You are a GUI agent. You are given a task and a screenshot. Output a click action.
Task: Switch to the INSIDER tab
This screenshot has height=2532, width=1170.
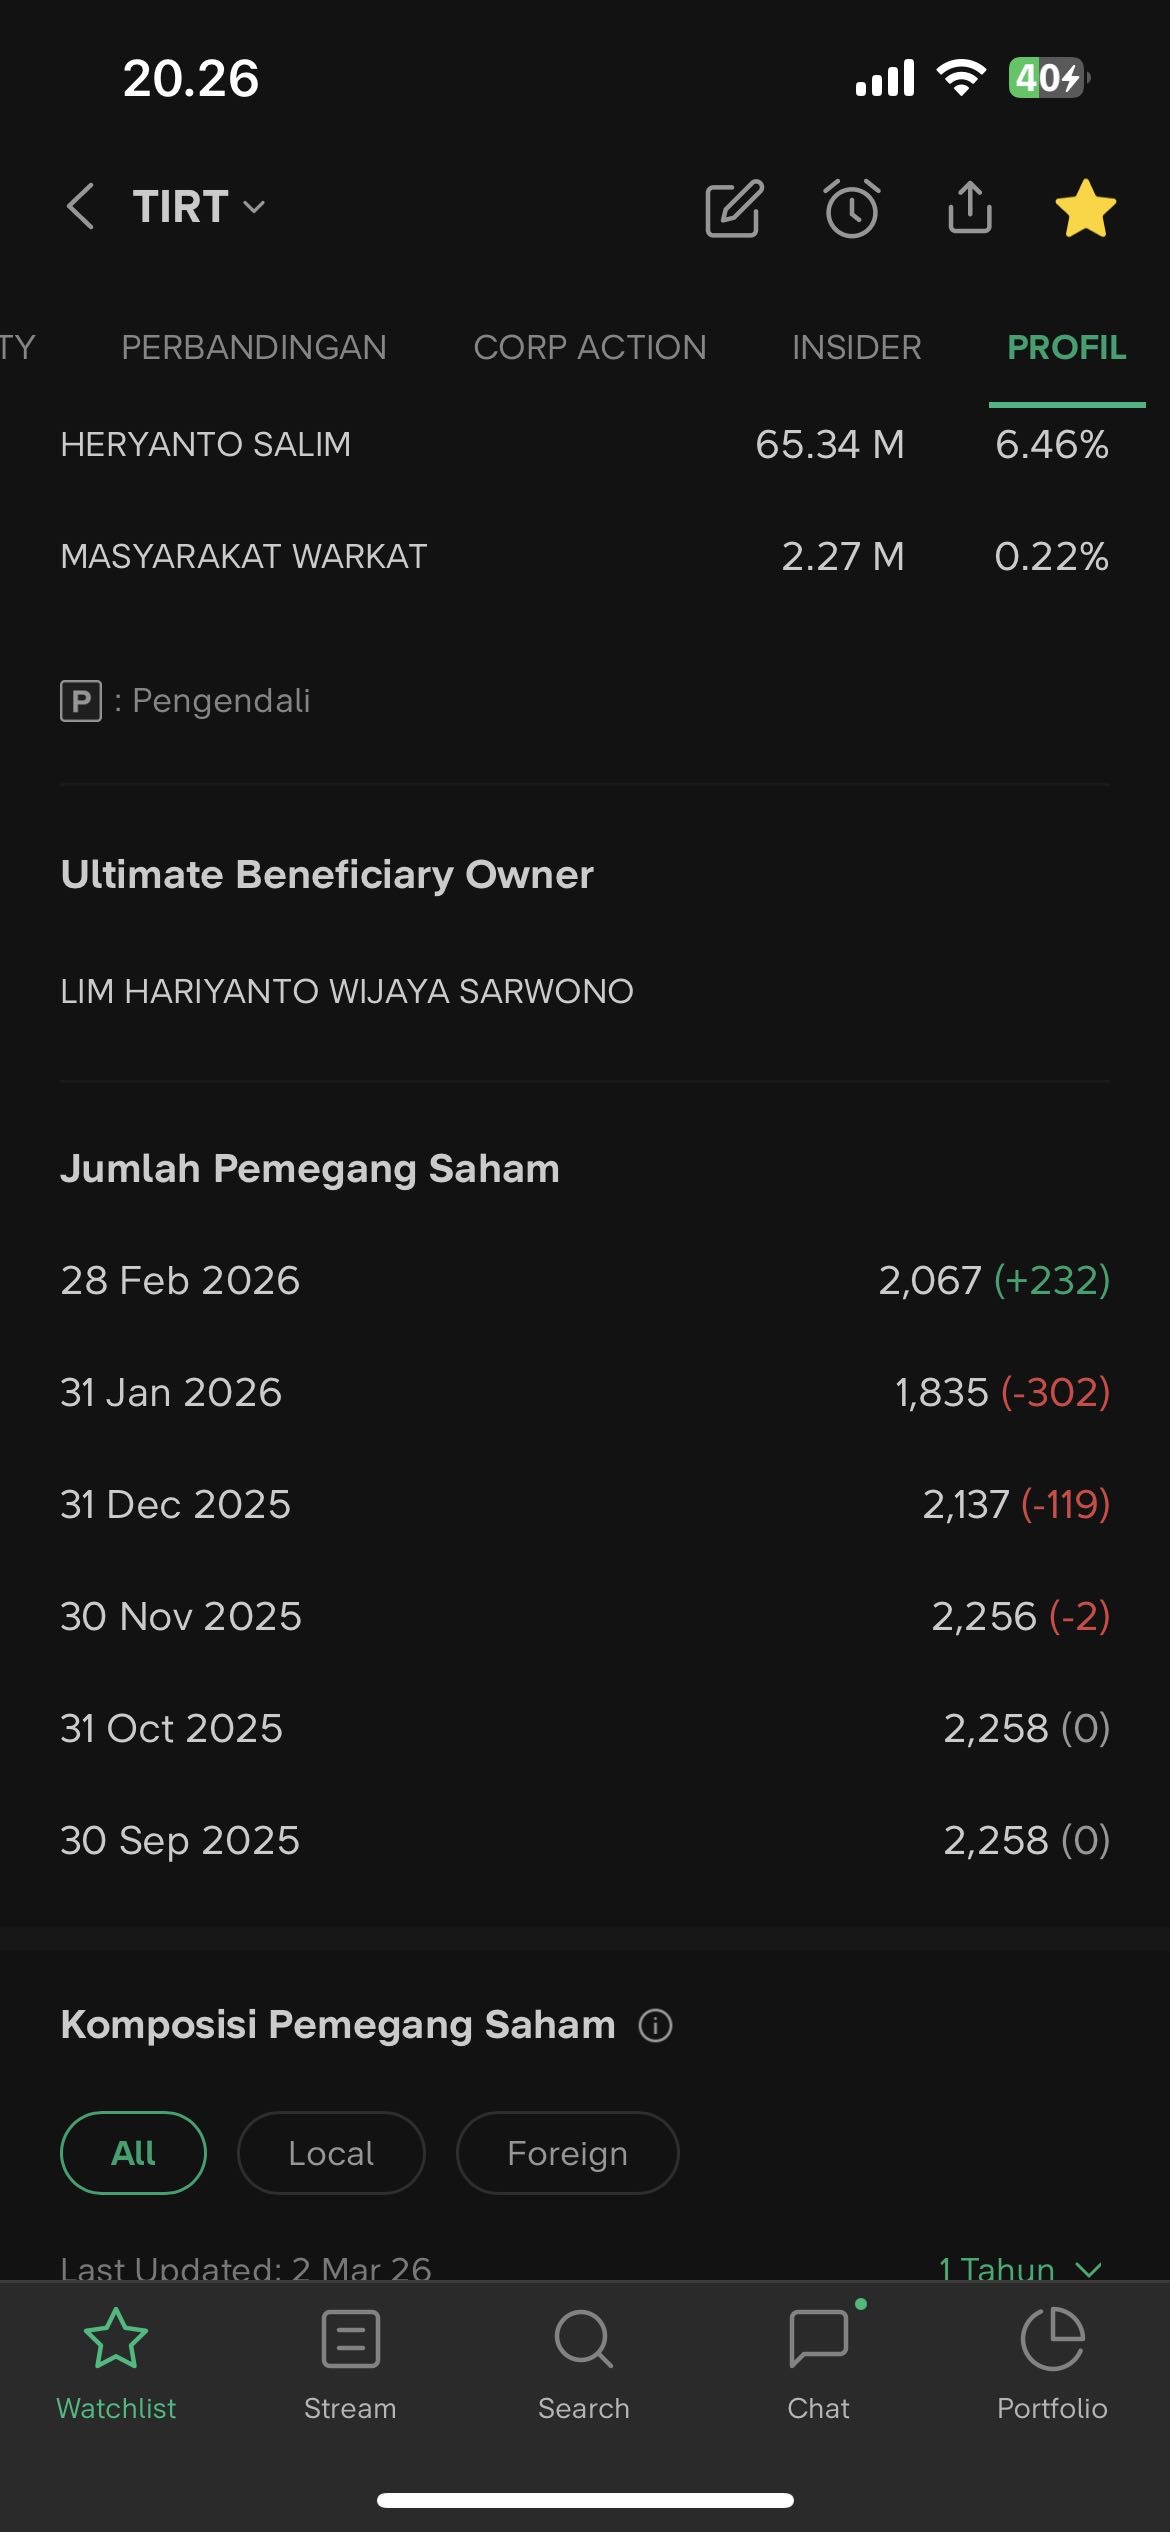[857, 347]
